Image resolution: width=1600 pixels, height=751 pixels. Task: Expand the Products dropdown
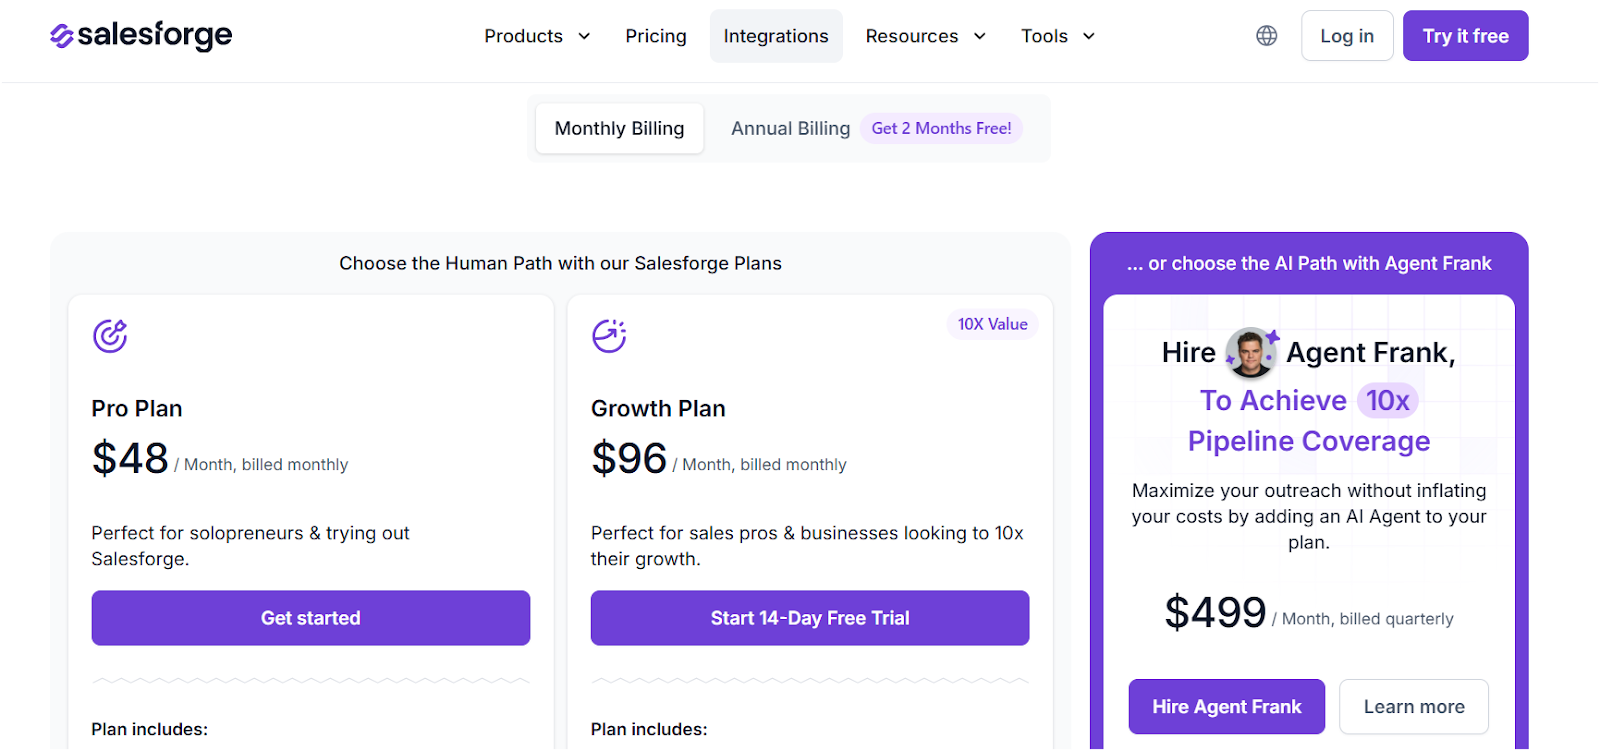[x=537, y=35]
